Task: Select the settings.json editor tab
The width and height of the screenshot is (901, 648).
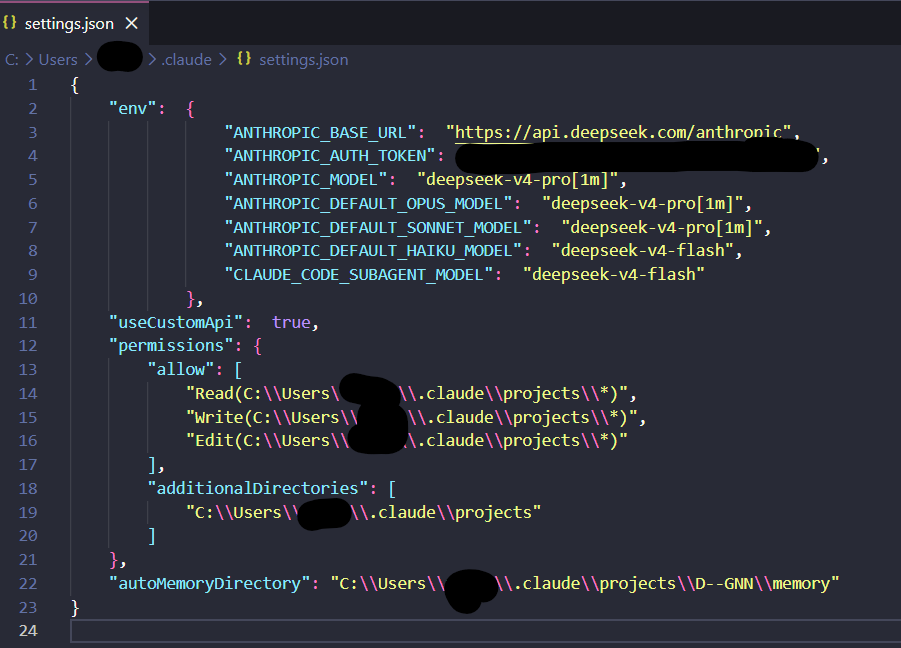Action: (x=74, y=23)
